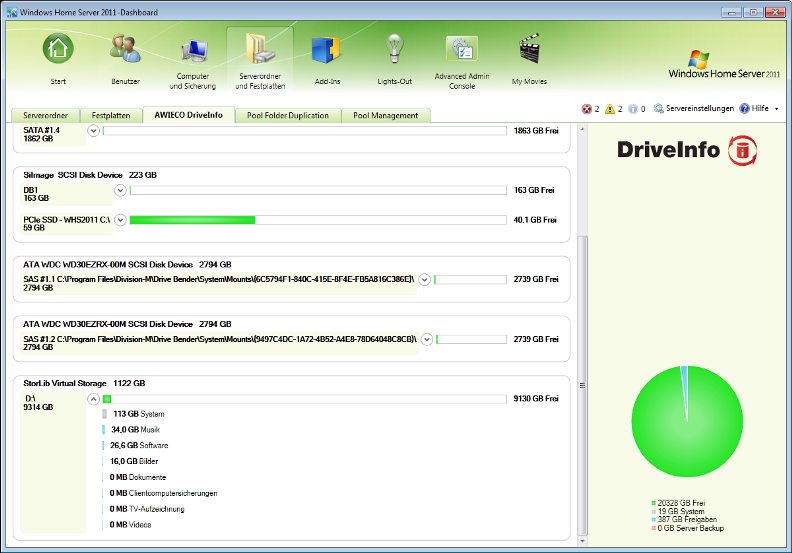The height and width of the screenshot is (553, 792).
Task: Open the Hilfe dropdown arrow
Action: point(776,109)
